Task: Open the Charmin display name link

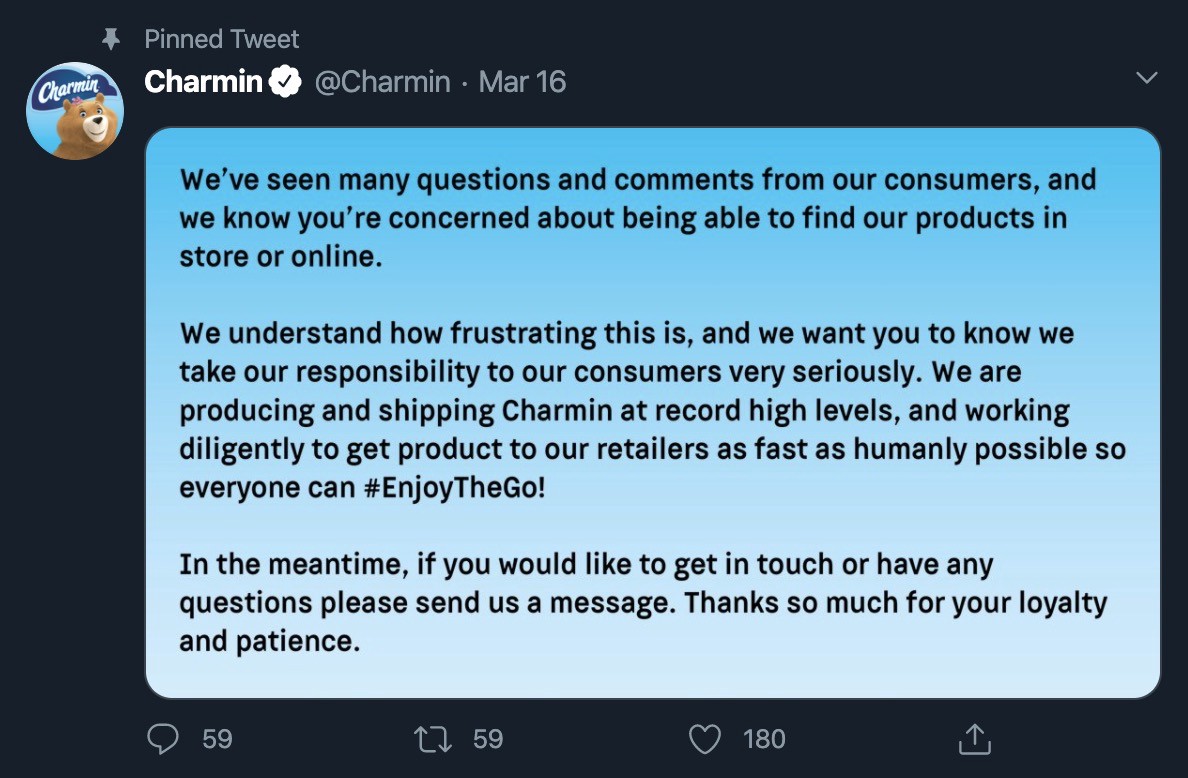Action: 203,82
